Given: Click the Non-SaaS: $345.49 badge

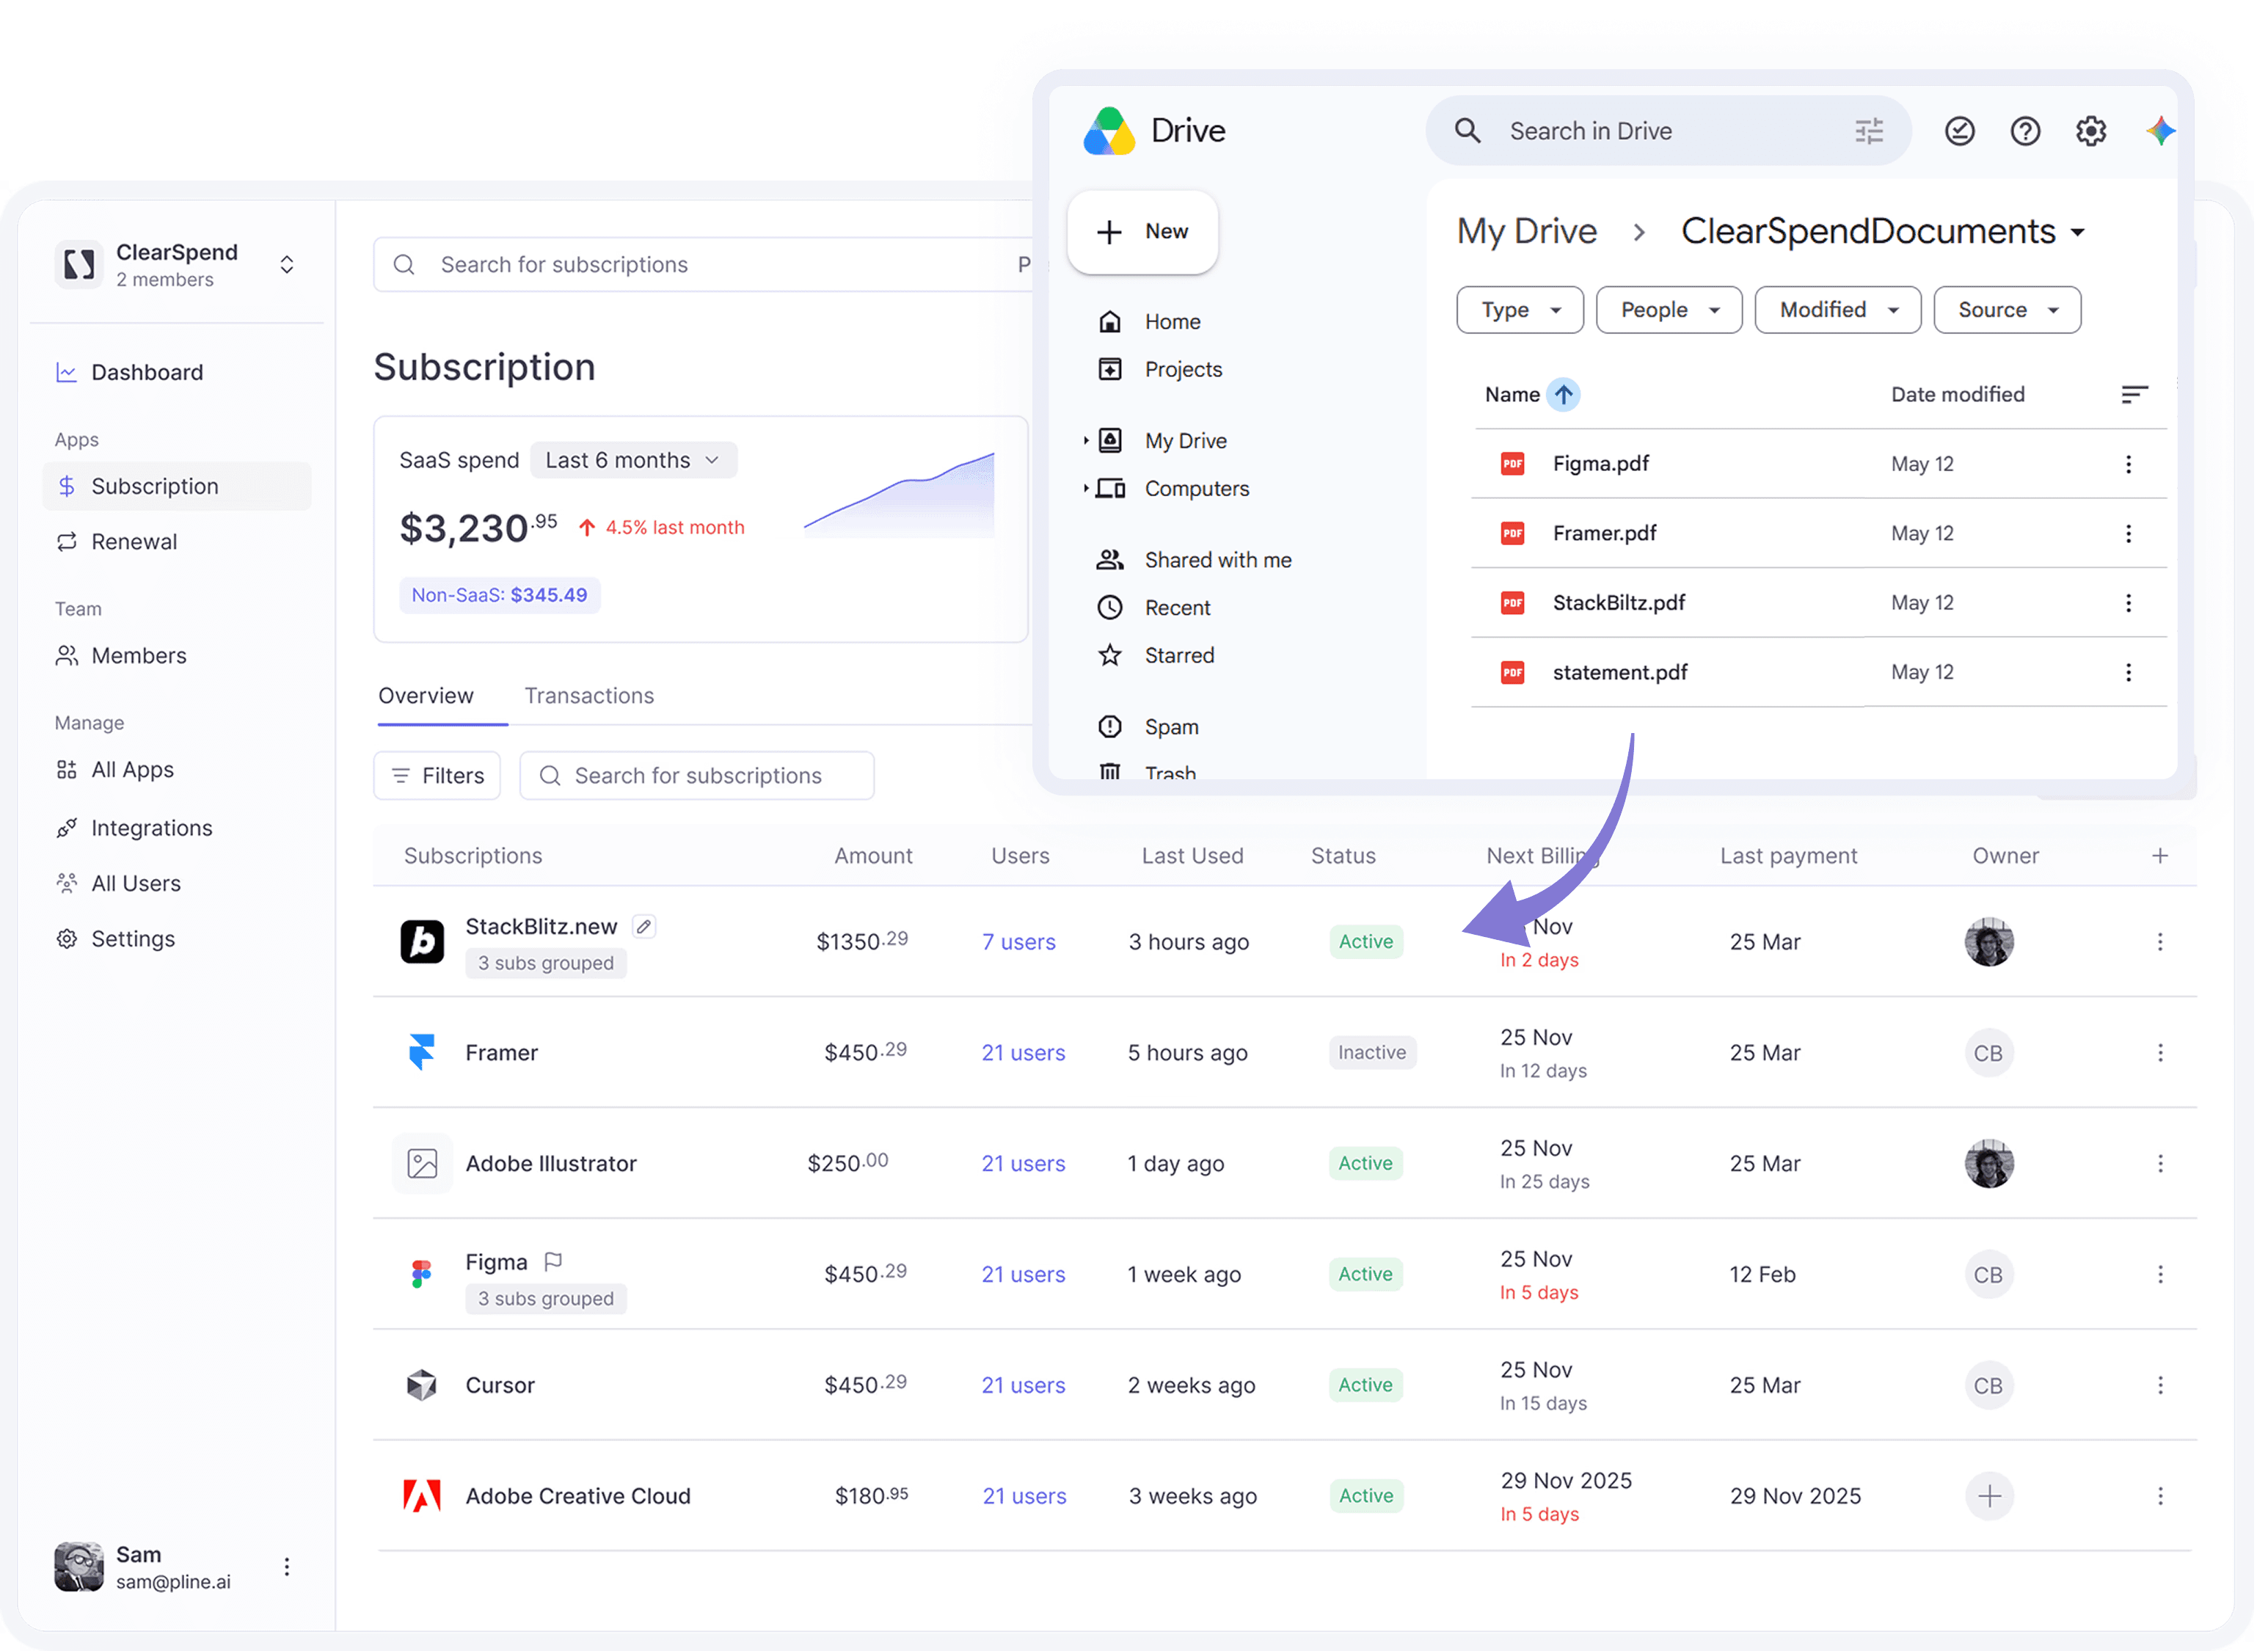Looking at the screenshot, I should (x=500, y=596).
